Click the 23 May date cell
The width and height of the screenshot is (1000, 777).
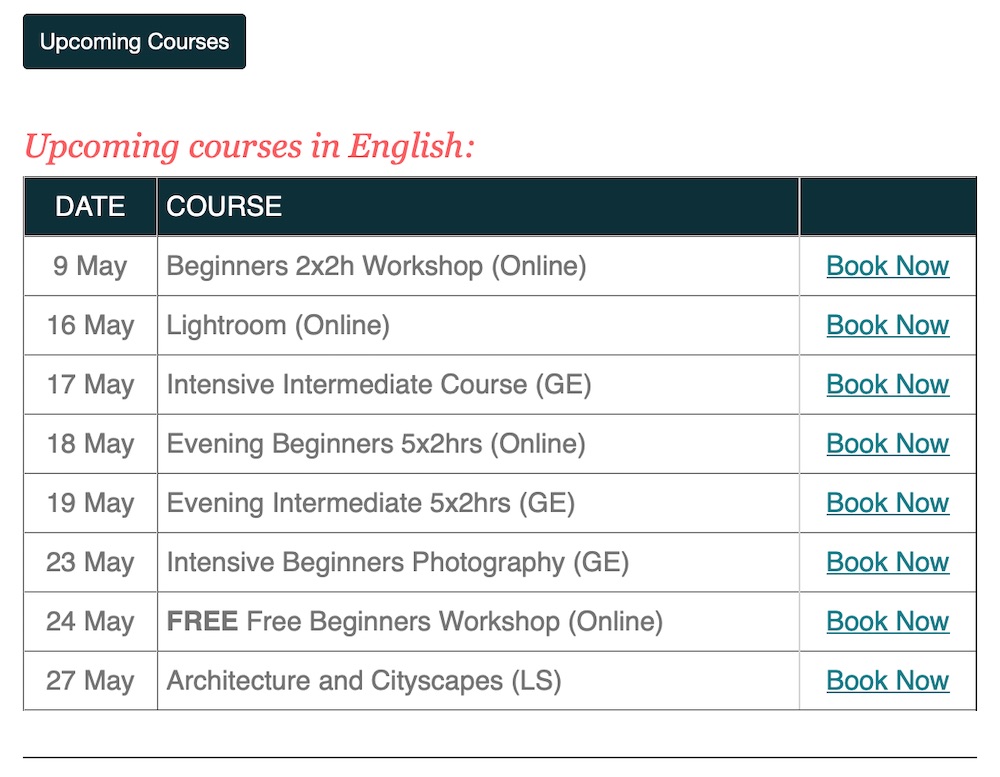pos(90,562)
